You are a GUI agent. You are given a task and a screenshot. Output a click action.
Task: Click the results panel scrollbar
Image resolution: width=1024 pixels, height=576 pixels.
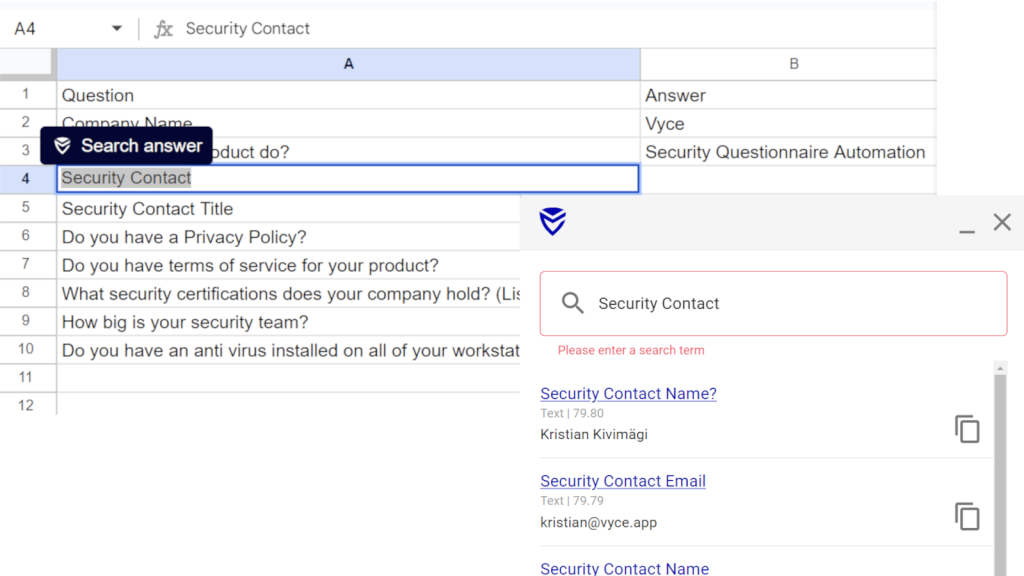pyautogui.click(x=1000, y=475)
